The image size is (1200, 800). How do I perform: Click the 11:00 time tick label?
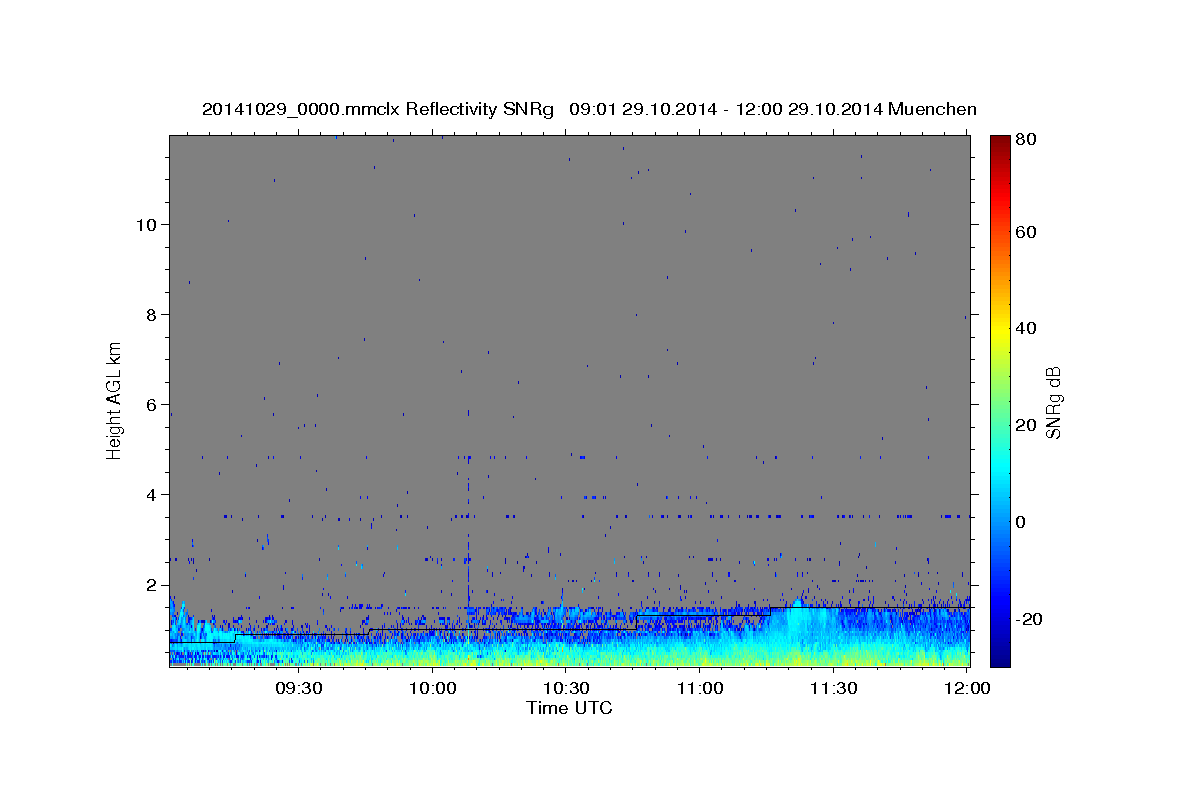pos(700,689)
